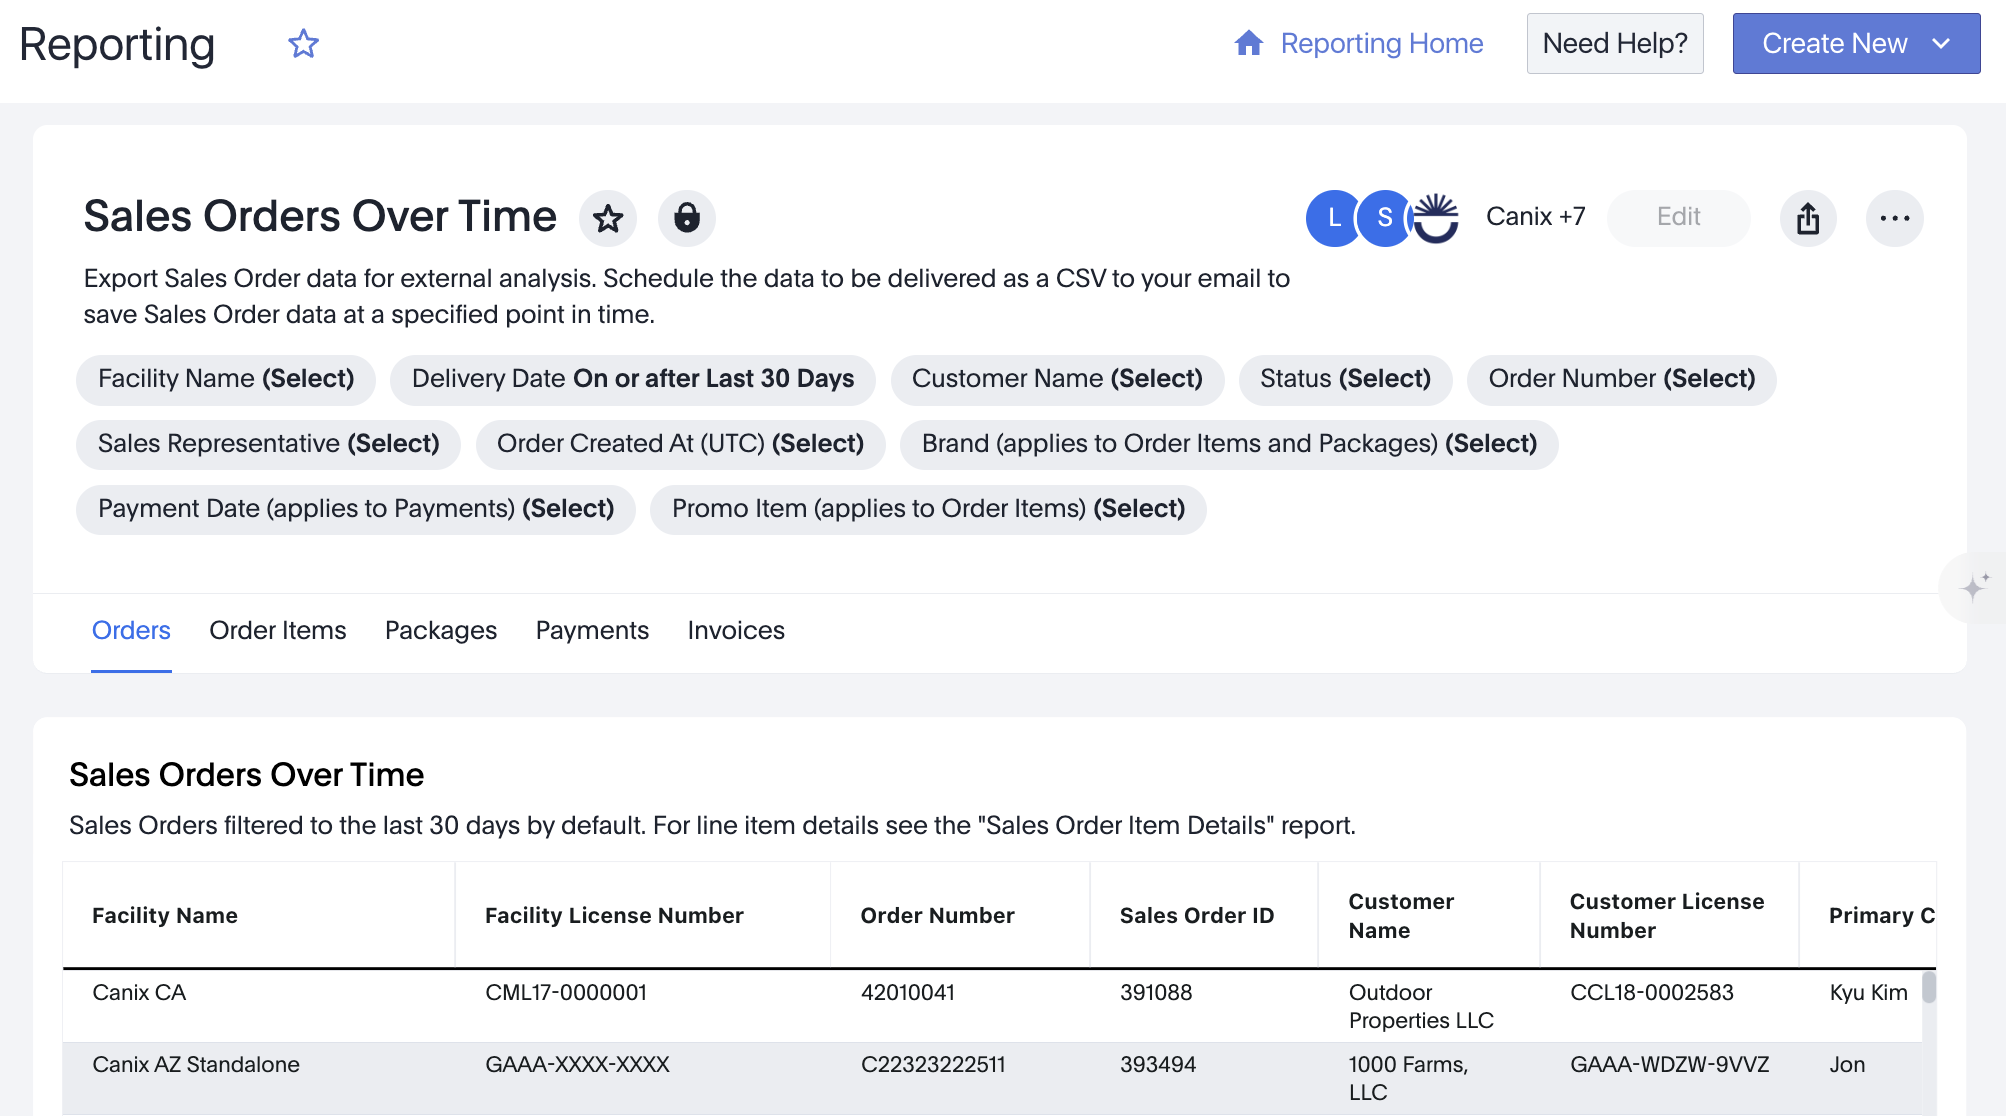Click the S user avatar
Image resolution: width=2006 pixels, height=1116 pixels.
(1385, 218)
